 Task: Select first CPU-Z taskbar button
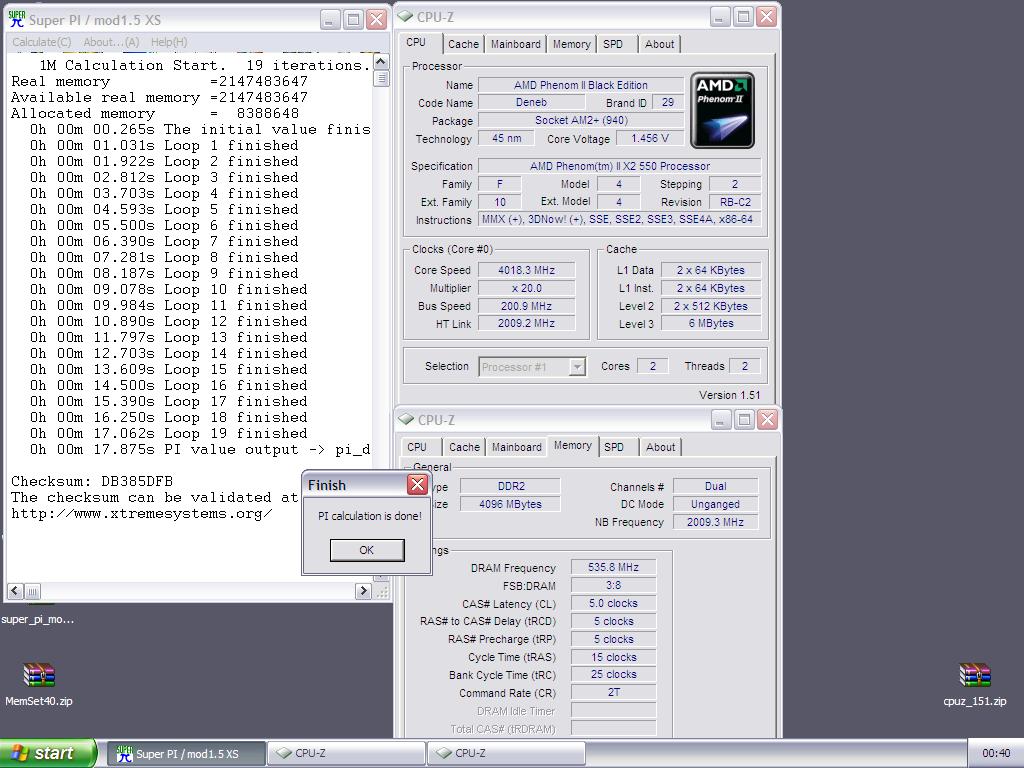[x=346, y=754]
